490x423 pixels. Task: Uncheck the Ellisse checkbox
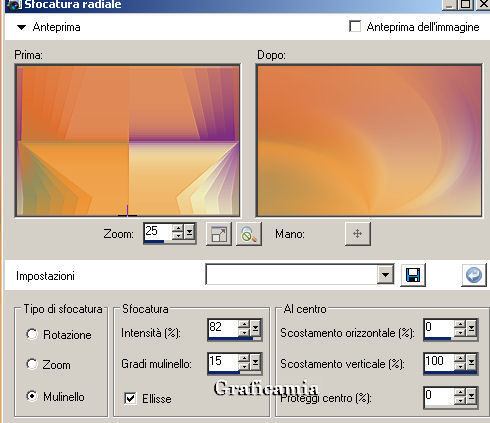pos(130,398)
